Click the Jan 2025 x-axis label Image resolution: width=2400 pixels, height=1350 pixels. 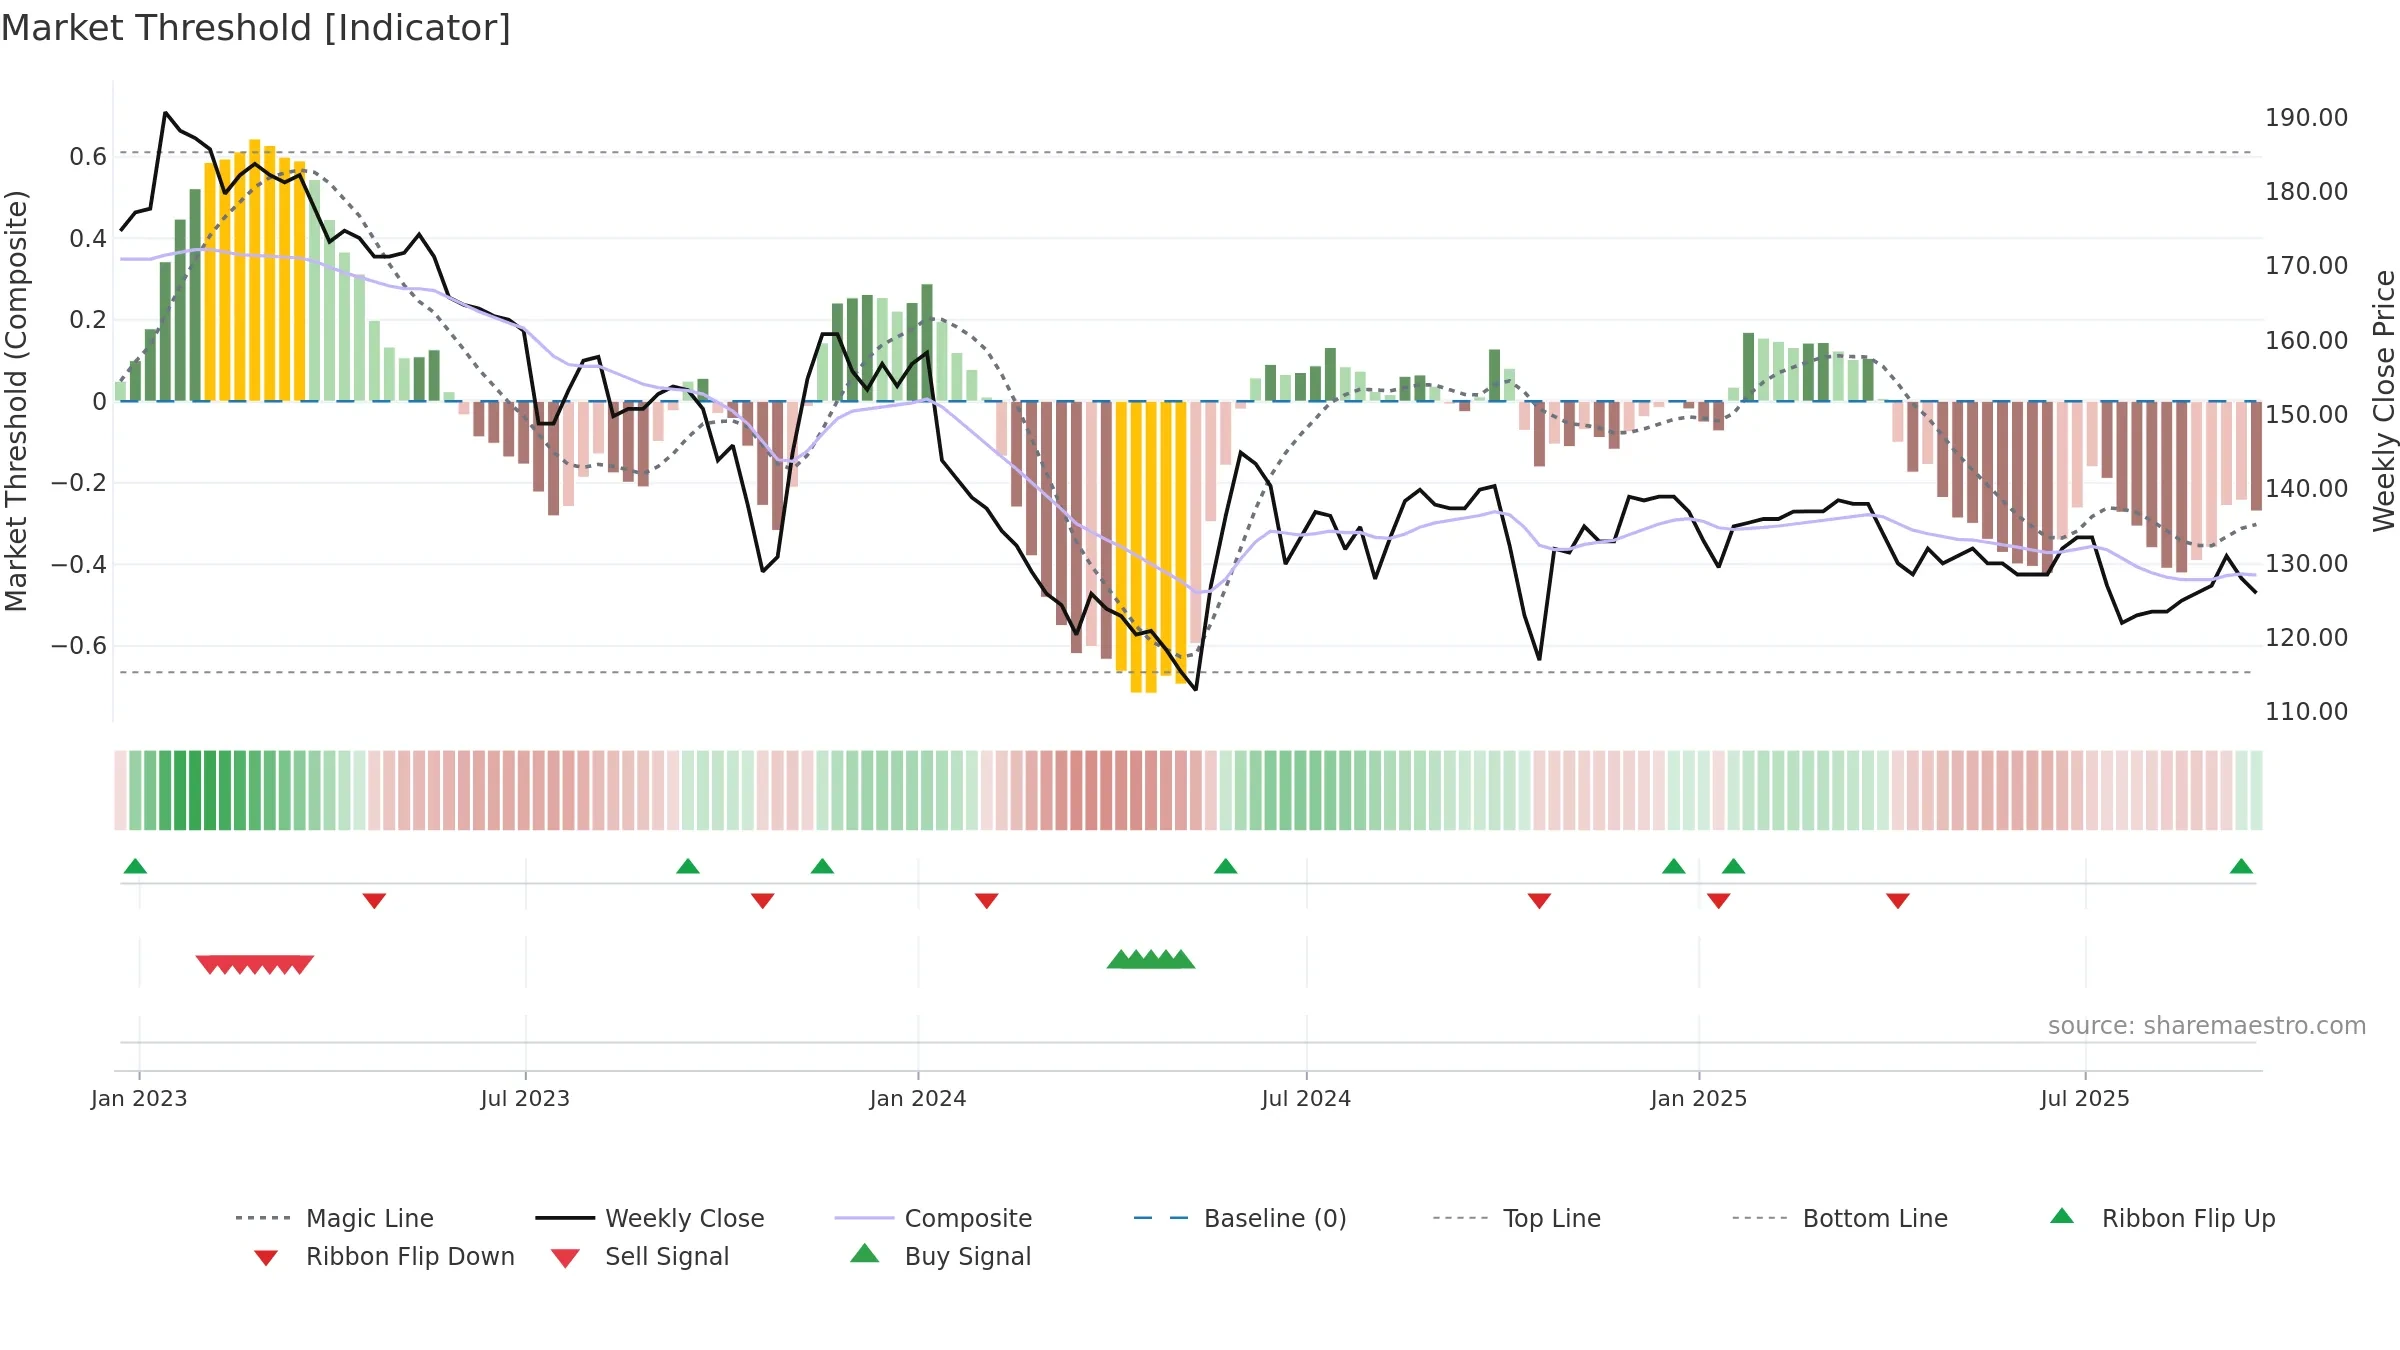pyautogui.click(x=1699, y=1098)
